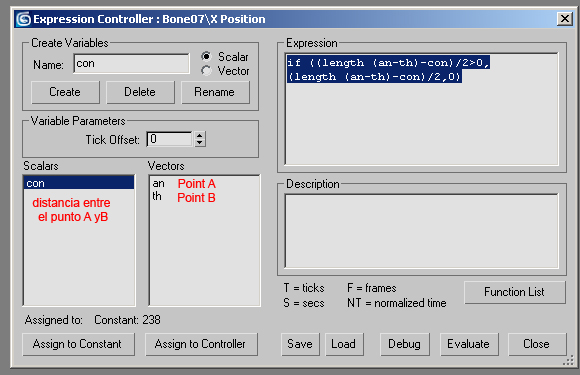Click the Create variable button

[65, 92]
